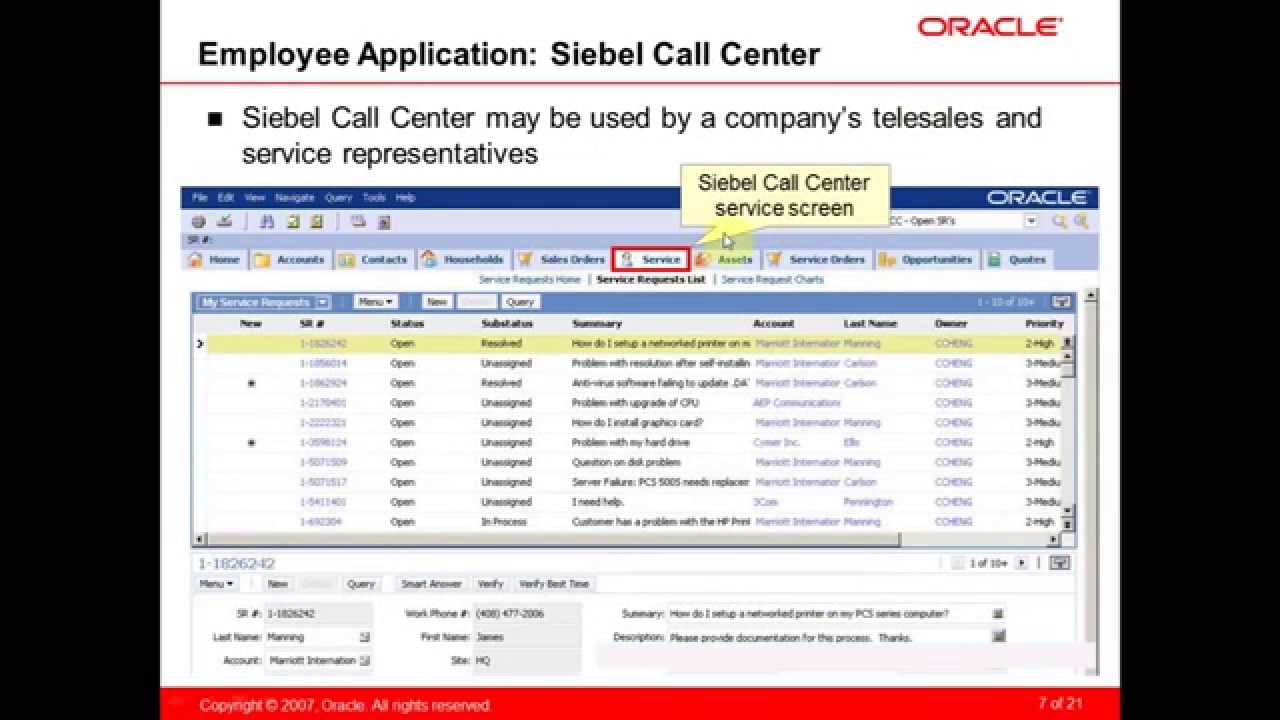Open the Service Requests Home link
The height and width of the screenshot is (720, 1280).
click(529, 280)
